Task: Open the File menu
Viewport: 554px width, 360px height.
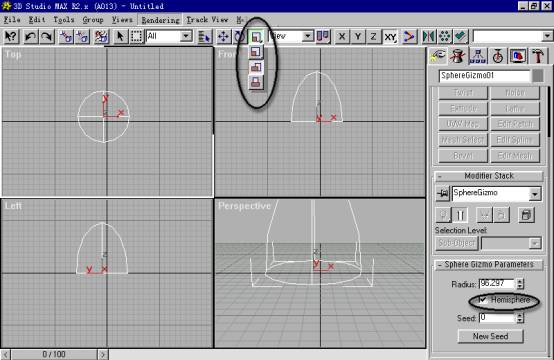Action: (12, 20)
